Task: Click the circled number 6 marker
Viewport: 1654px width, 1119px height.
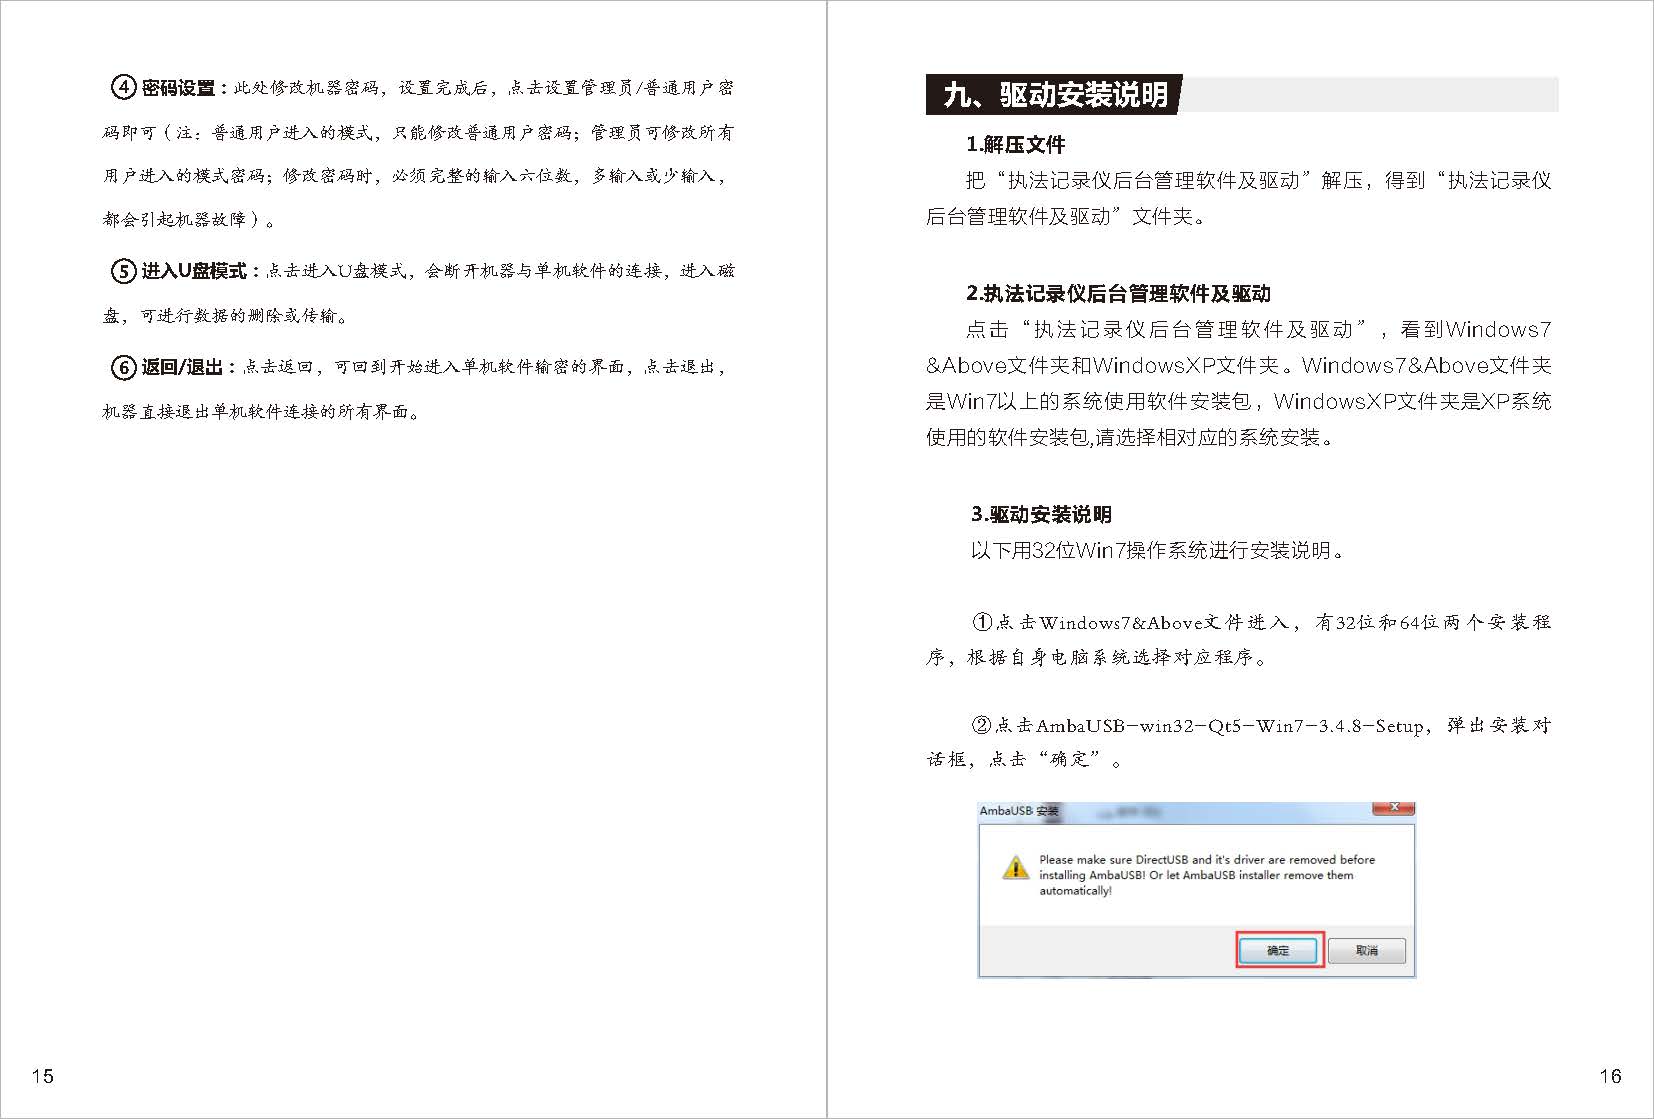Action: coord(123,367)
